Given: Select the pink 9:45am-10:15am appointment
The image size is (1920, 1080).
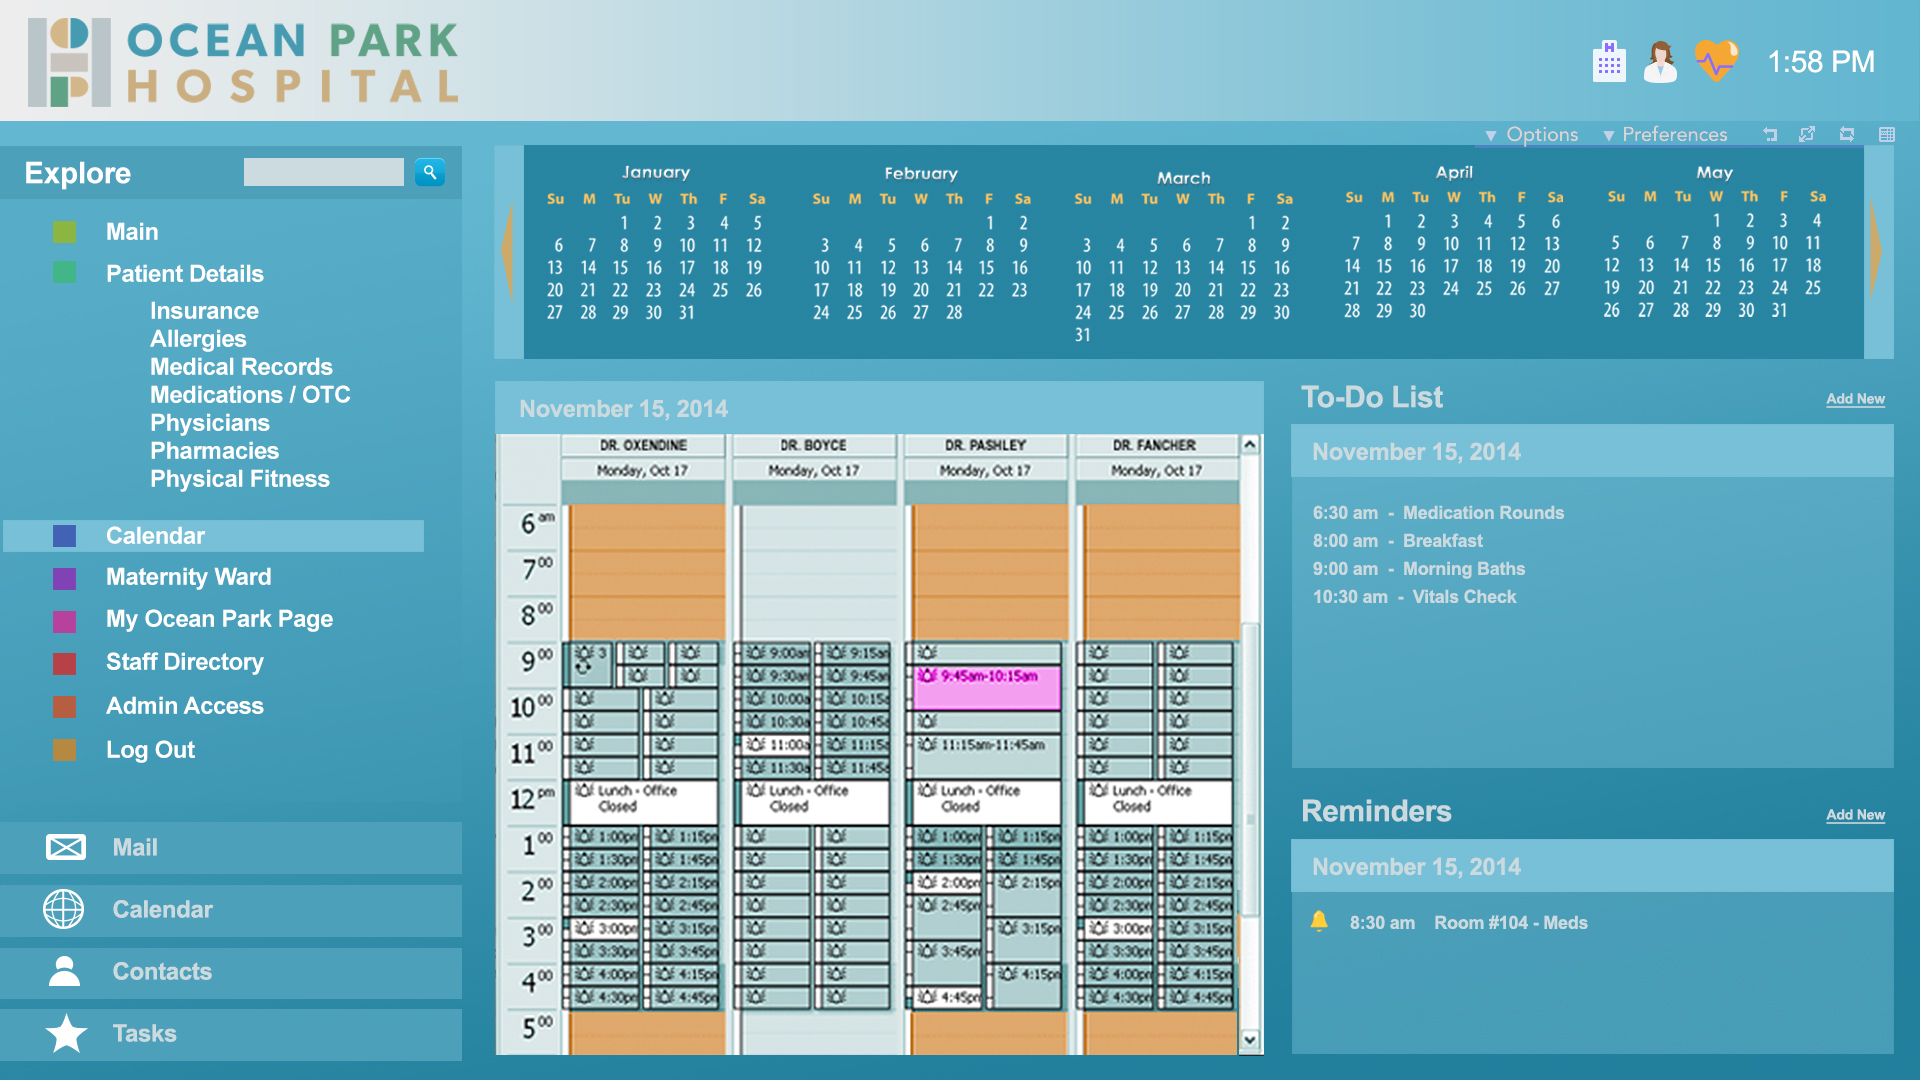Looking at the screenshot, I should click(x=986, y=687).
